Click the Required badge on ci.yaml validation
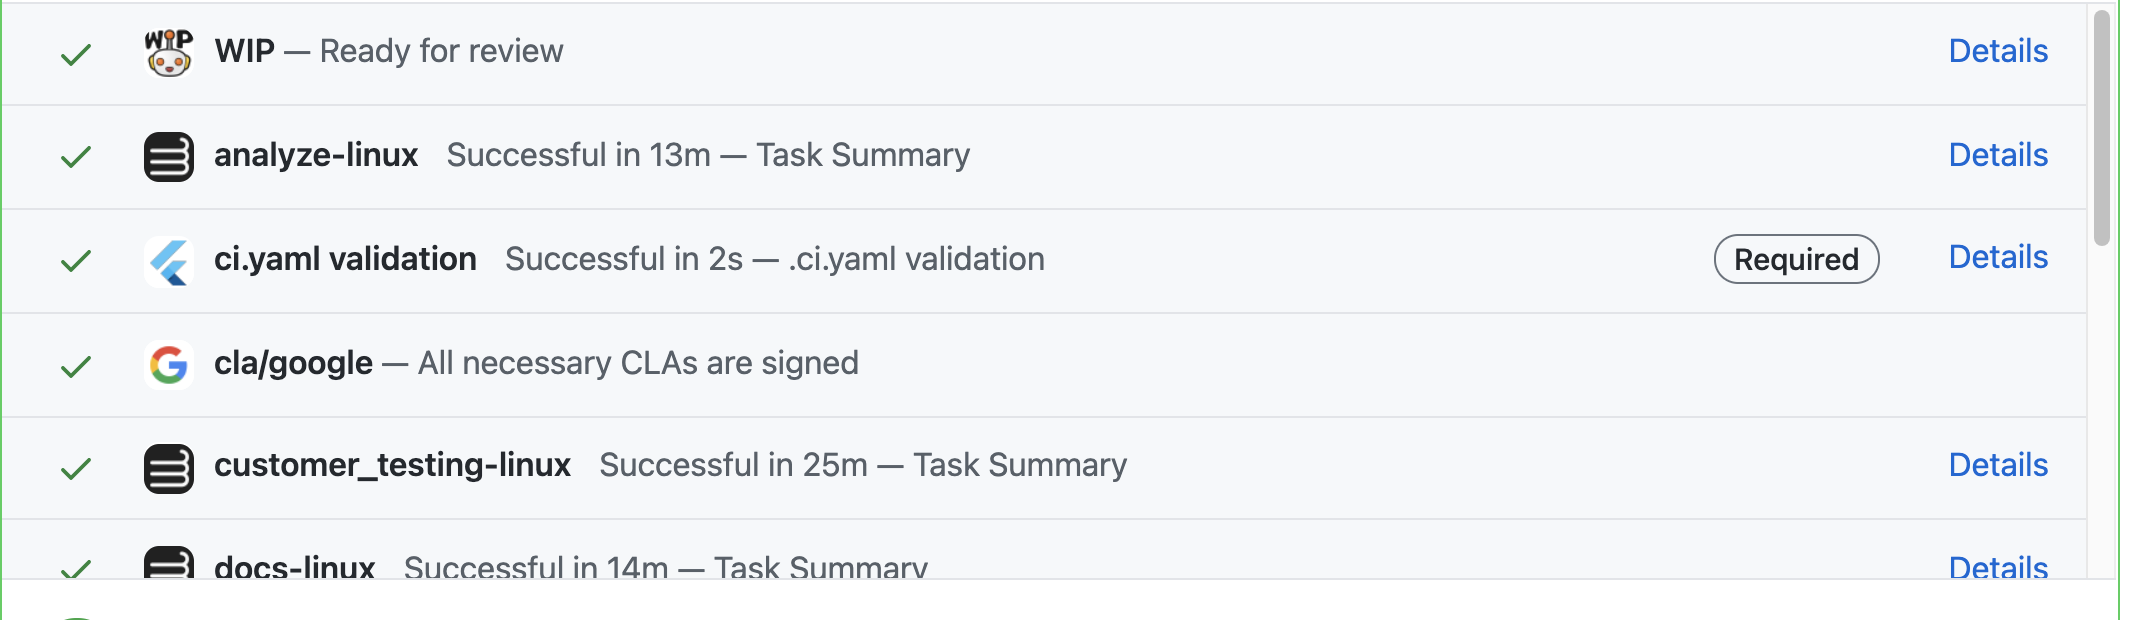 pos(1796,260)
